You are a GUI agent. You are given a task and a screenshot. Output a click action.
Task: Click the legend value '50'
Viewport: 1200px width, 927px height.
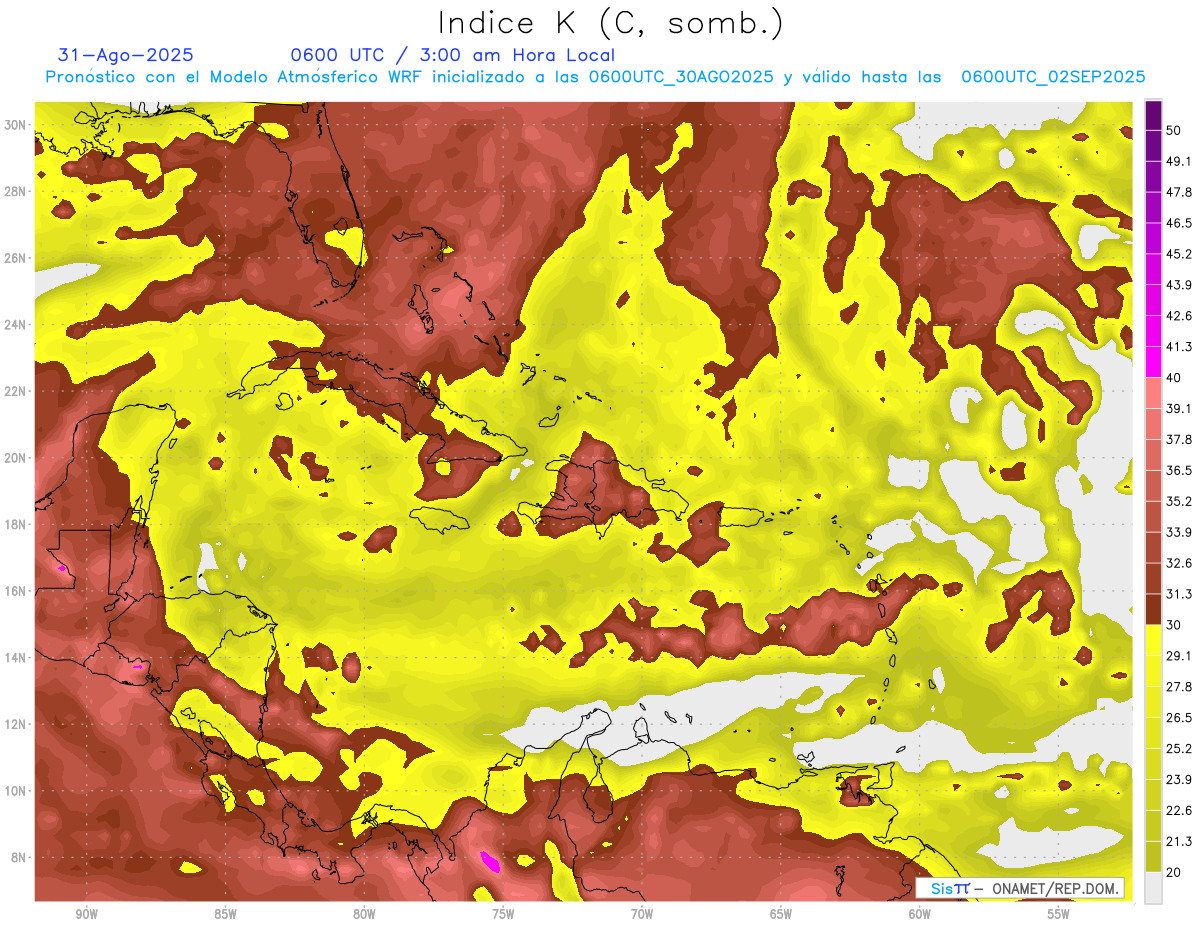pos(1174,131)
